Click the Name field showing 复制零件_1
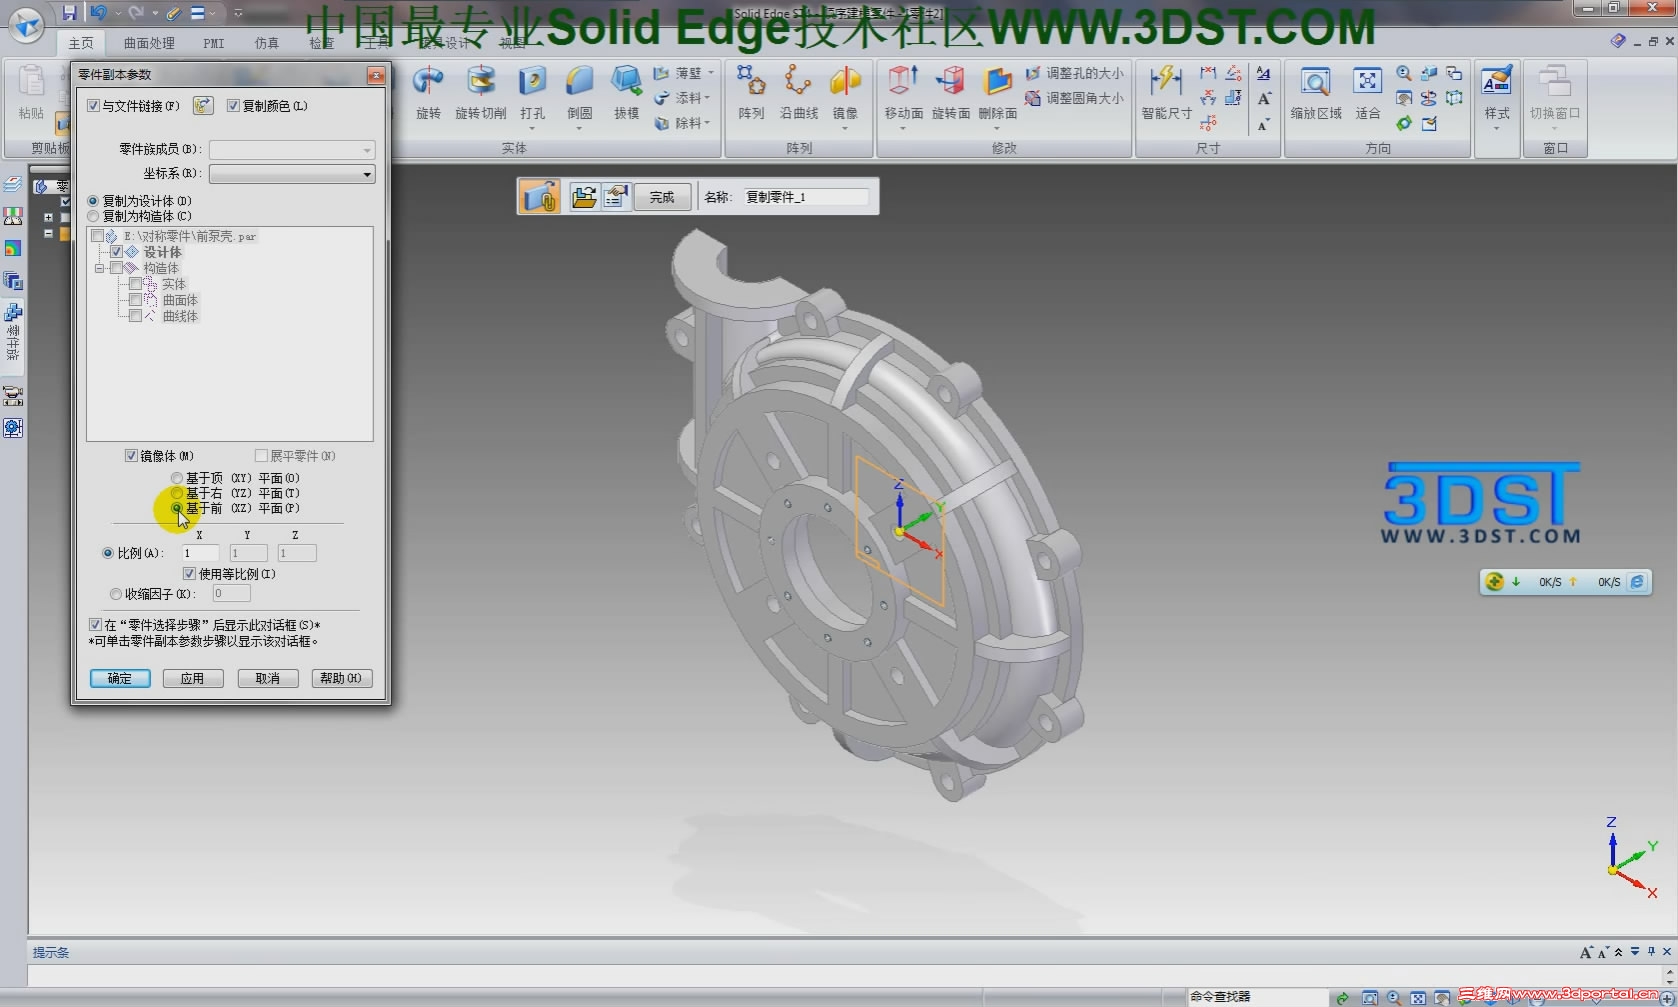The width and height of the screenshot is (1678, 1007). (806, 197)
